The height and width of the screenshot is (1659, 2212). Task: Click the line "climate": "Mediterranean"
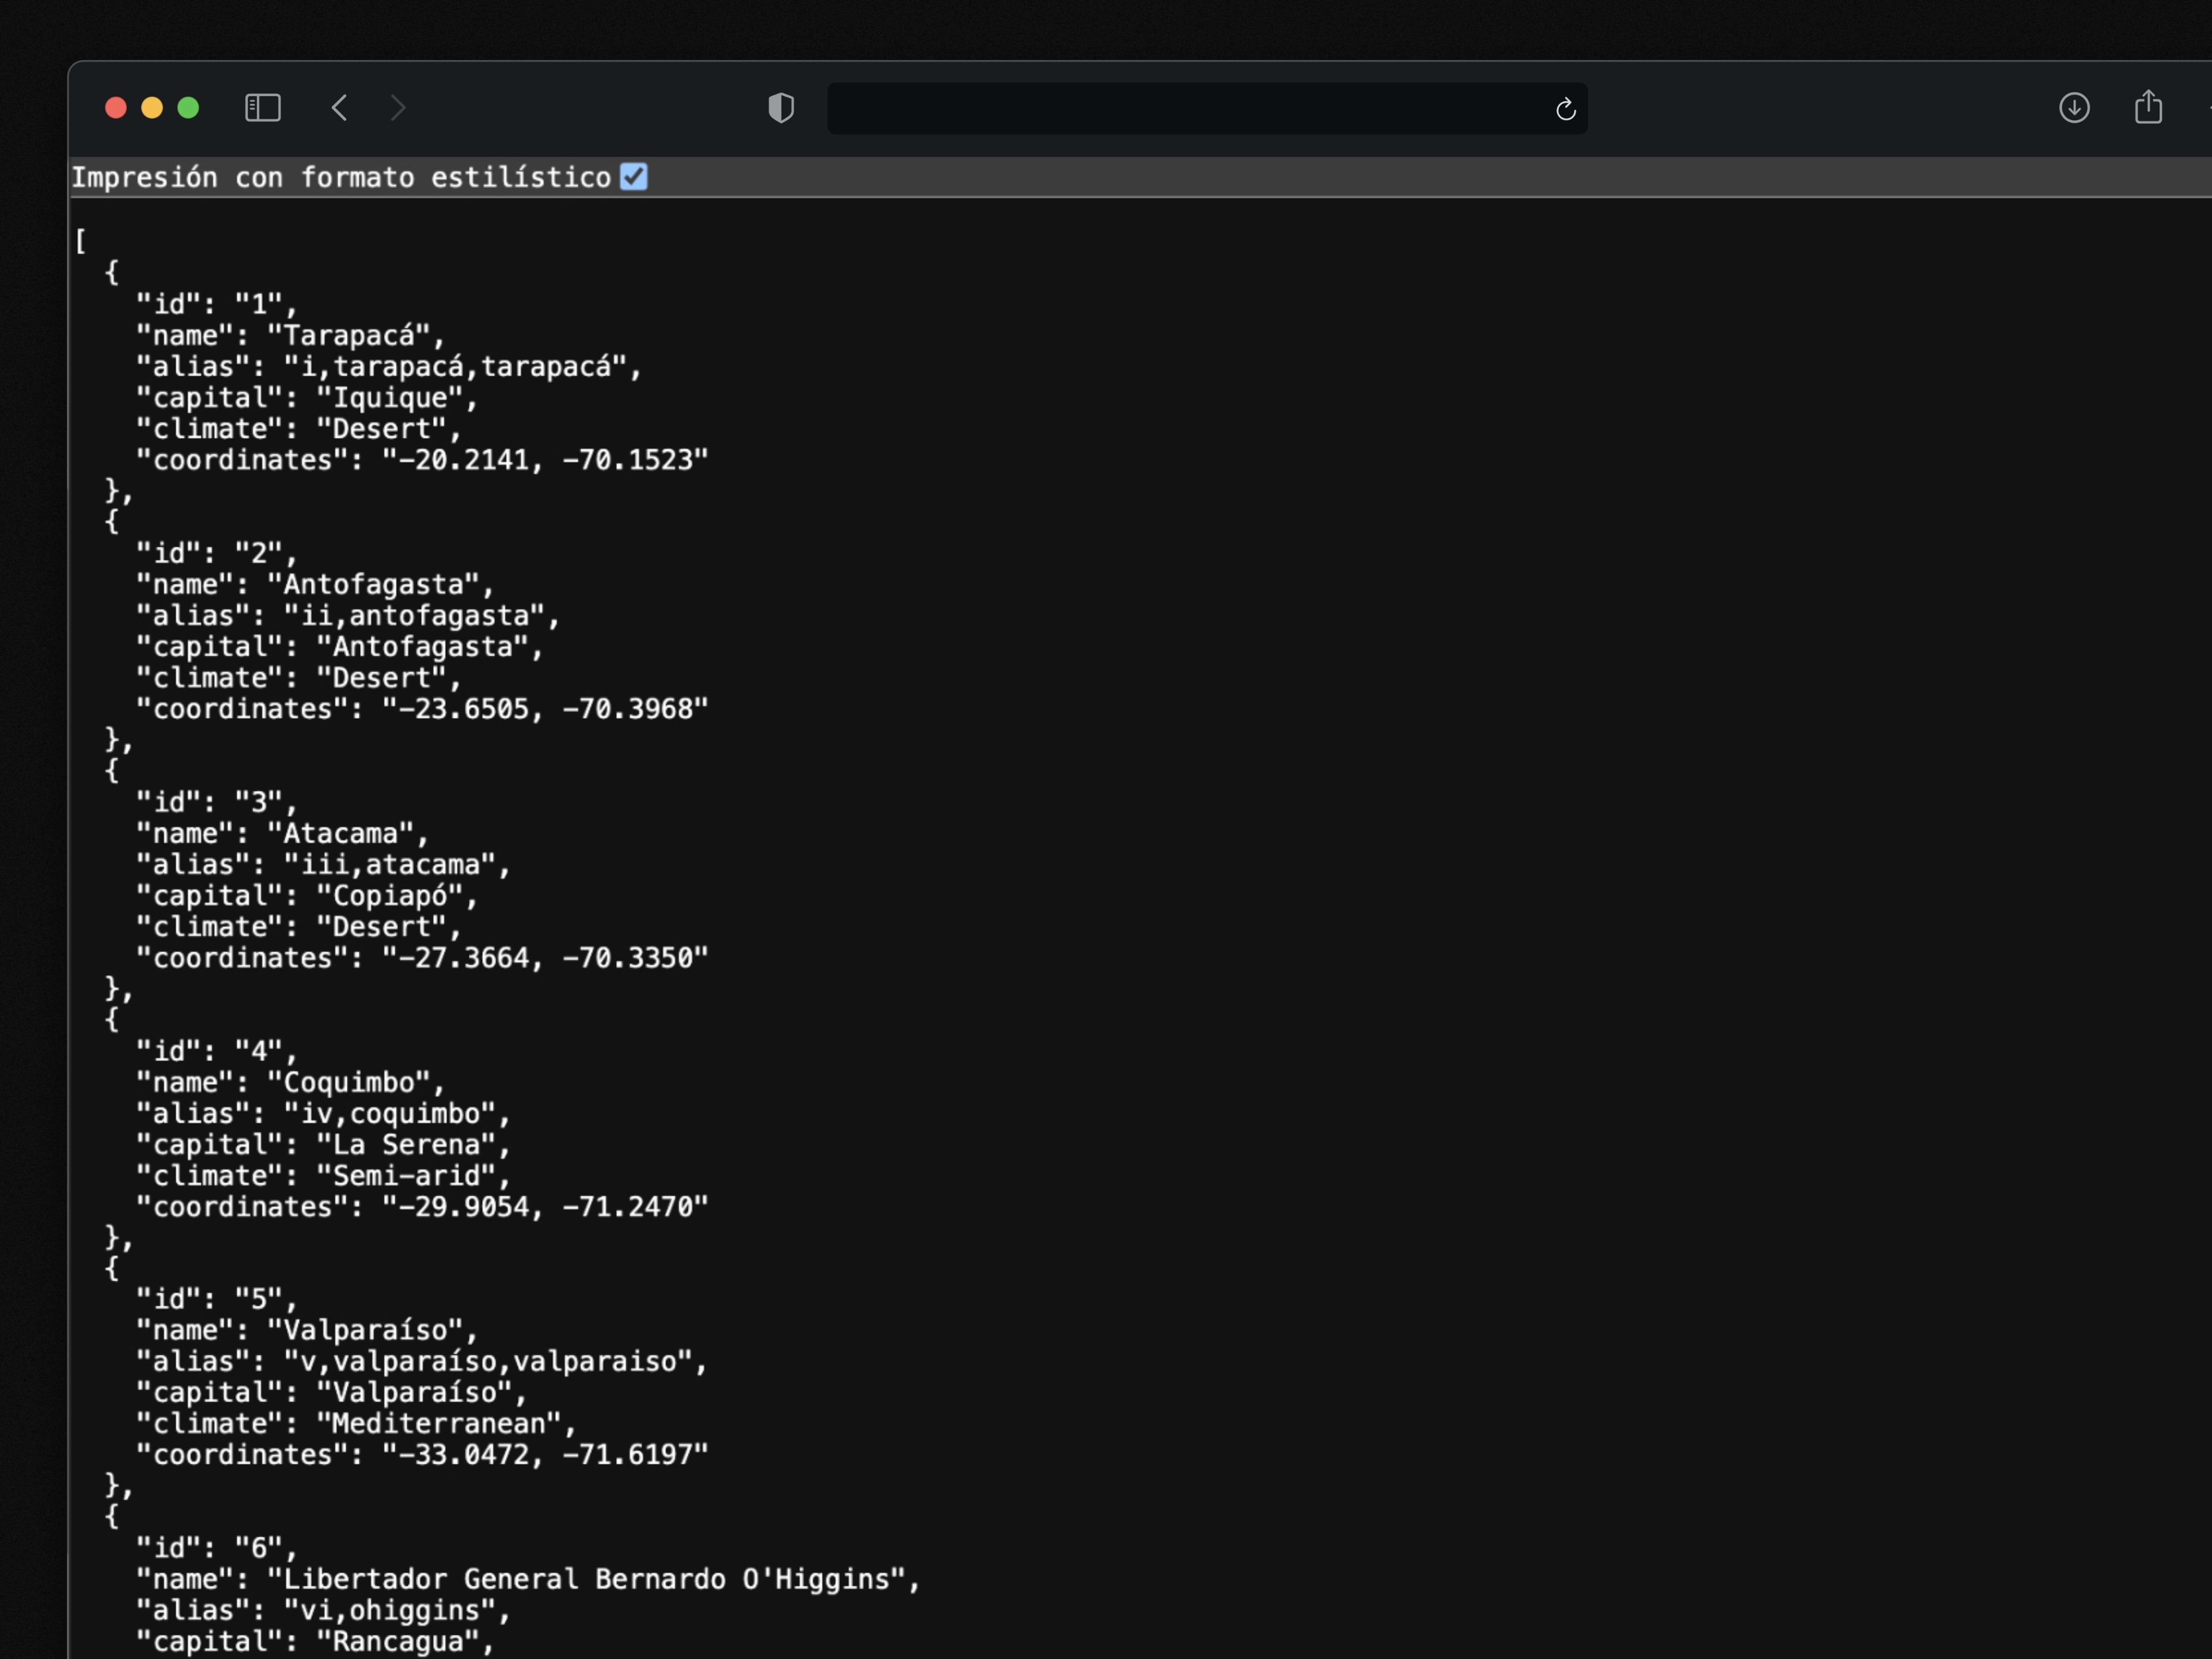tap(356, 1424)
